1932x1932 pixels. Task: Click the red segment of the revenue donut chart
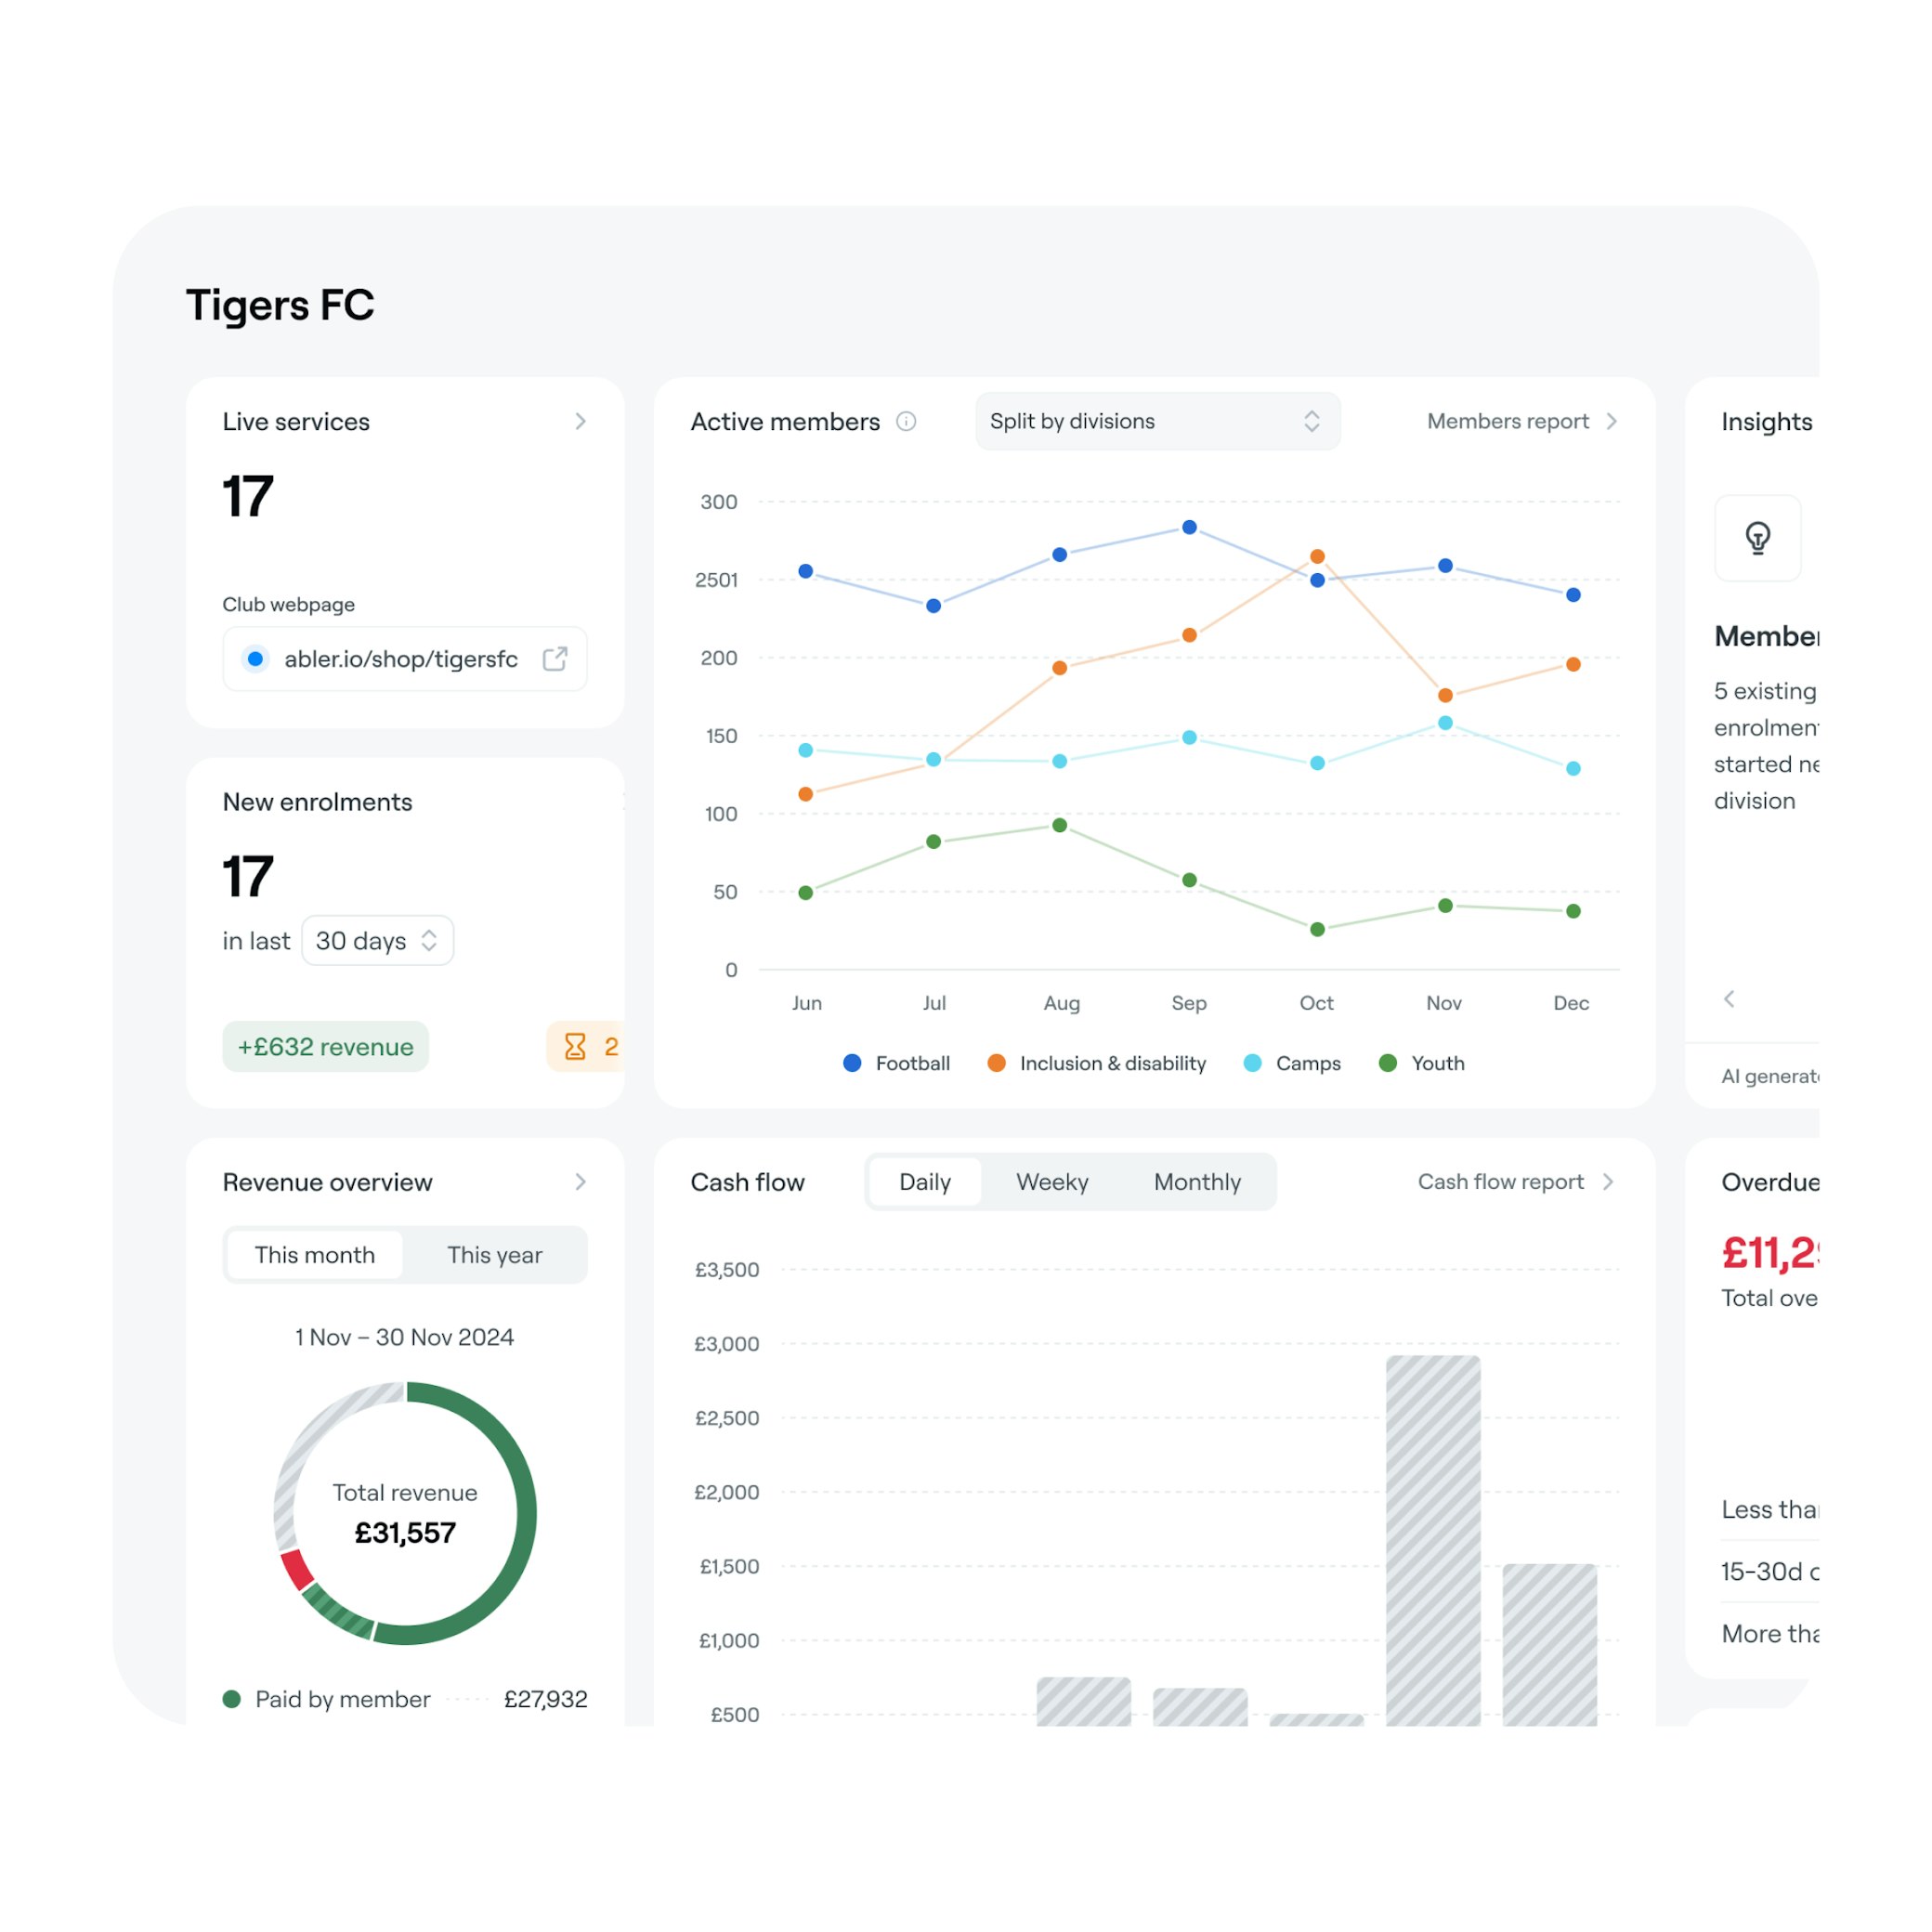(298, 1568)
